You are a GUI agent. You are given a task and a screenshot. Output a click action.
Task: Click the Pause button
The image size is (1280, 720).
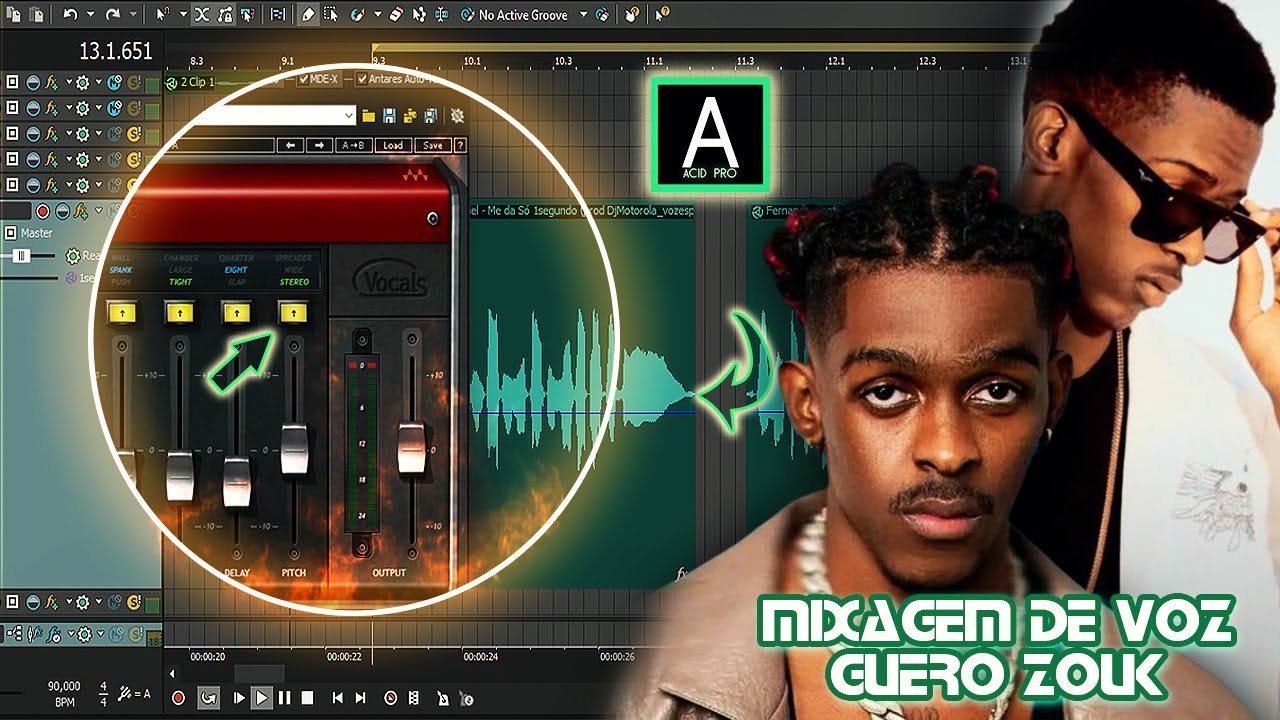tap(284, 698)
